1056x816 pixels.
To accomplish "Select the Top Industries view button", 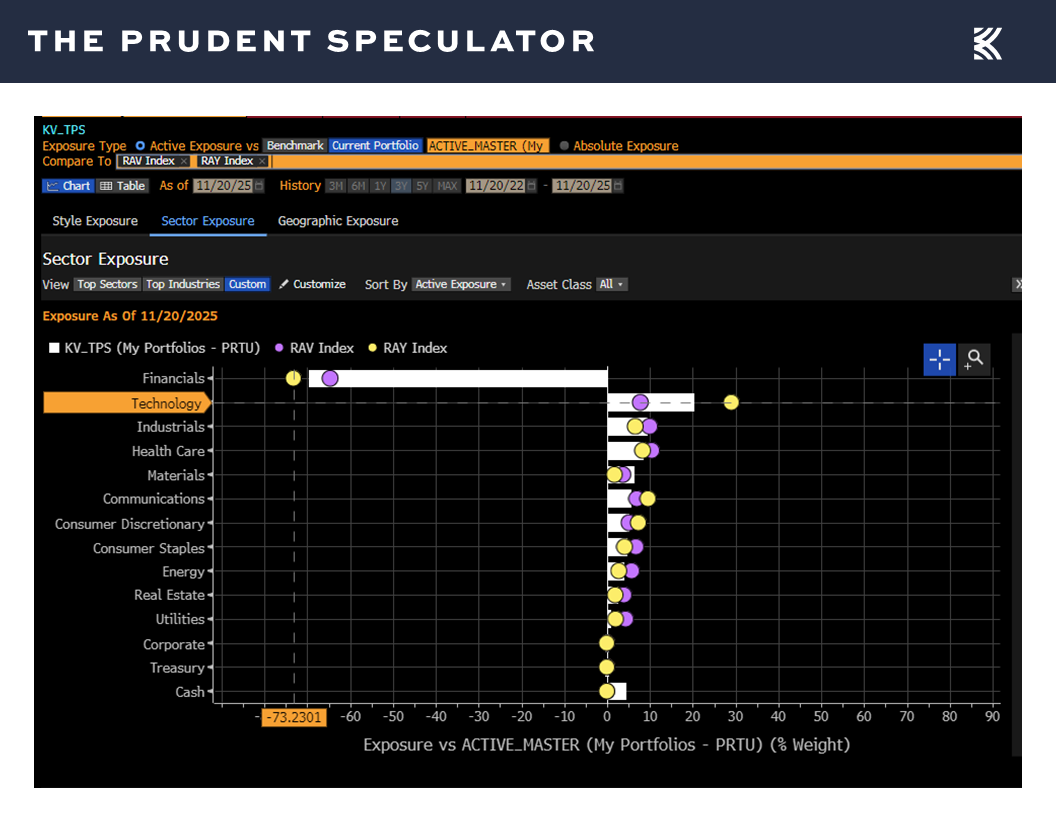I will click(x=183, y=284).
